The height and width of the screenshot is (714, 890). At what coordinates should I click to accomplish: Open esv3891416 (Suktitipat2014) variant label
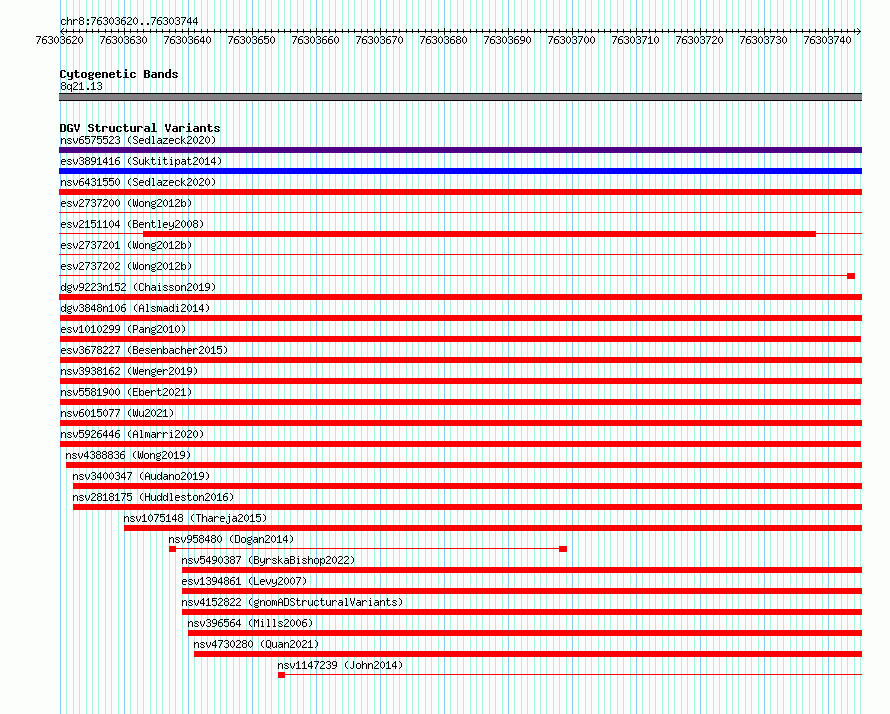tap(141, 161)
